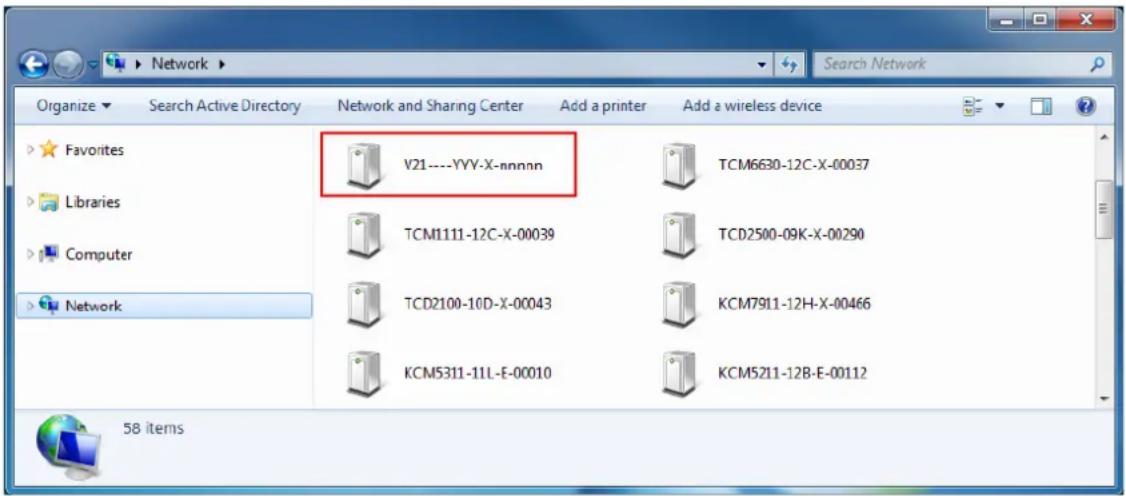Select Libraries in navigation pane
Viewport: 1126px width, 496px height.
[93, 202]
